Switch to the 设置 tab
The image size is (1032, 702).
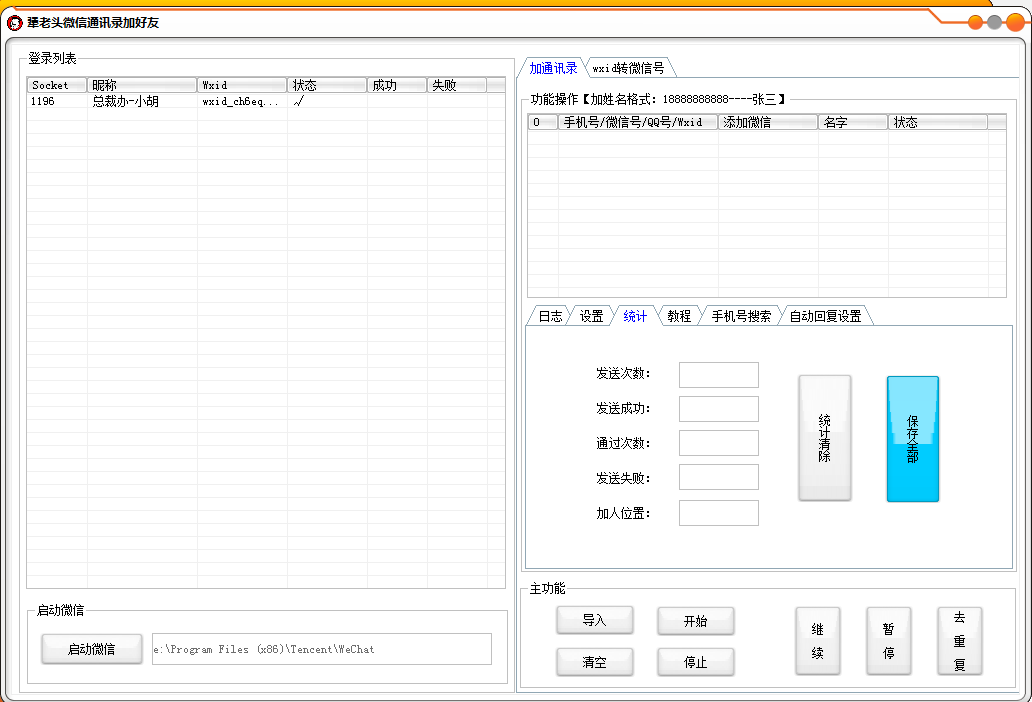[591, 316]
